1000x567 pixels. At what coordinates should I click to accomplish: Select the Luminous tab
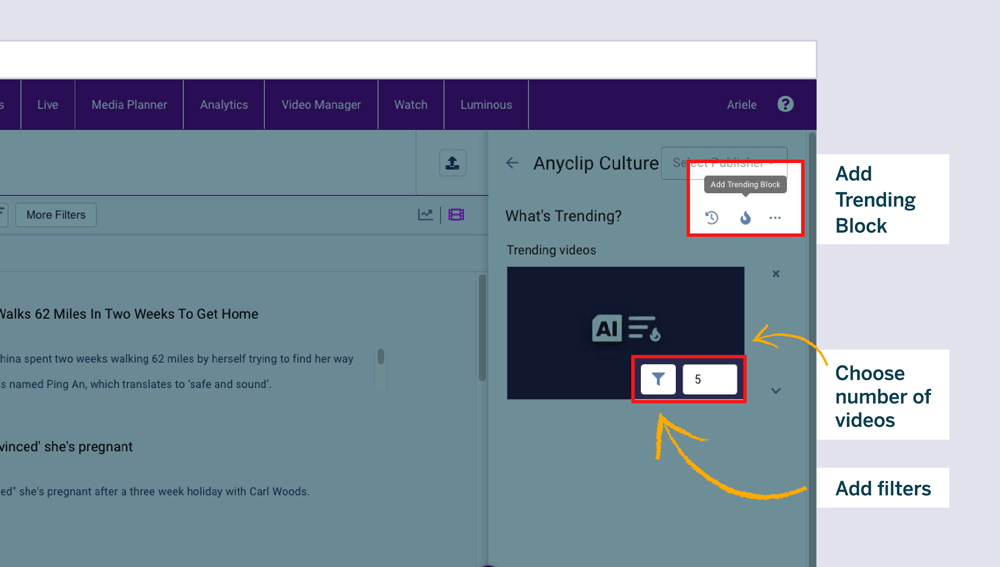486,105
